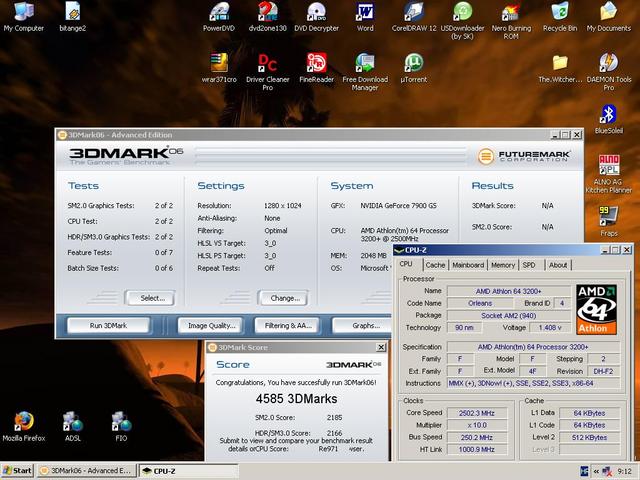Image resolution: width=640 pixels, height=480 pixels.
Task: Launch µTorrent from the desktop
Action: 412,63
